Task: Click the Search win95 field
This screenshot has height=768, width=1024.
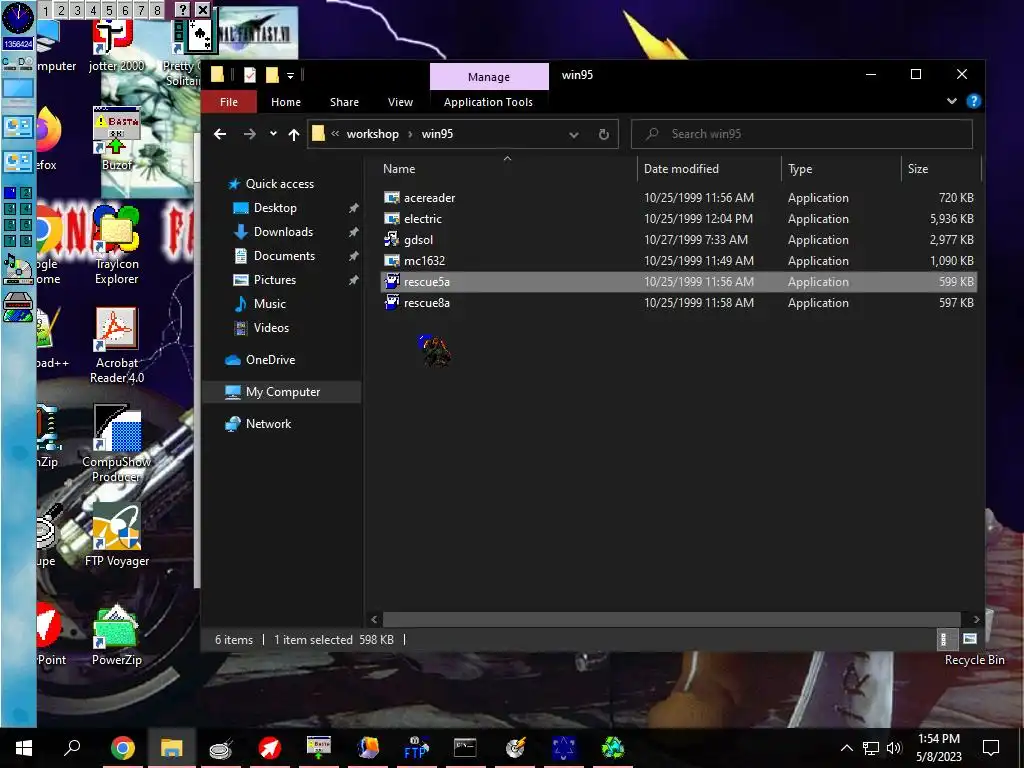Action: coord(802,134)
